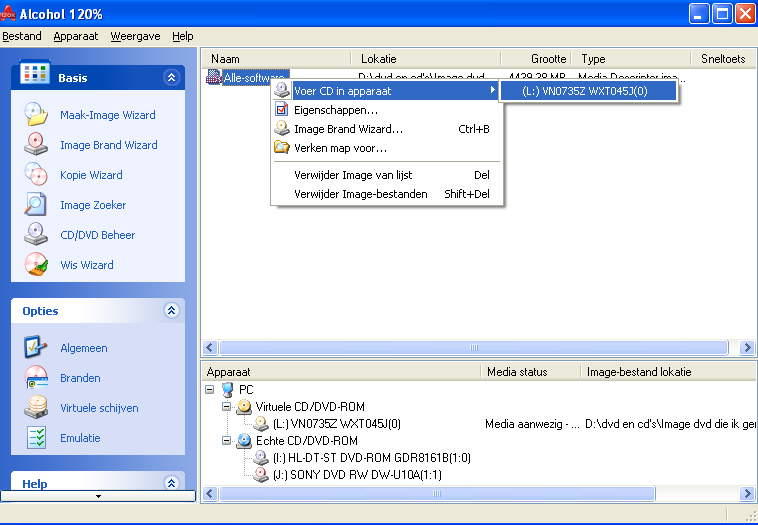The height and width of the screenshot is (525, 758).
Task: Collapse the Opties panel chevron
Action: coord(171,311)
